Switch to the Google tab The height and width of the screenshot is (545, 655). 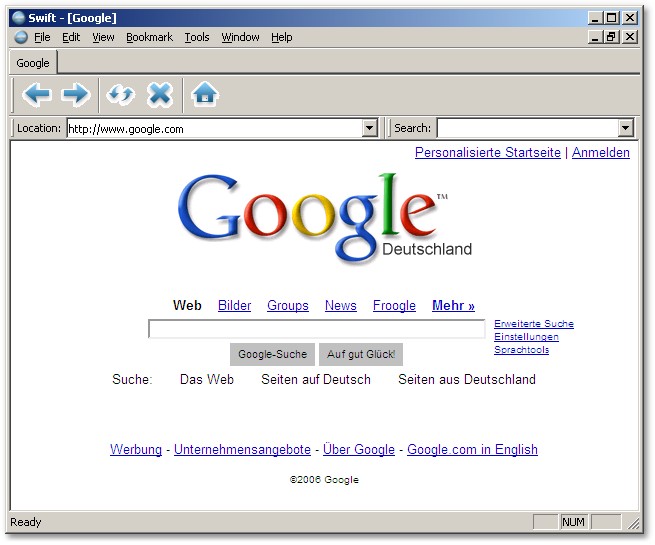[x=33, y=63]
